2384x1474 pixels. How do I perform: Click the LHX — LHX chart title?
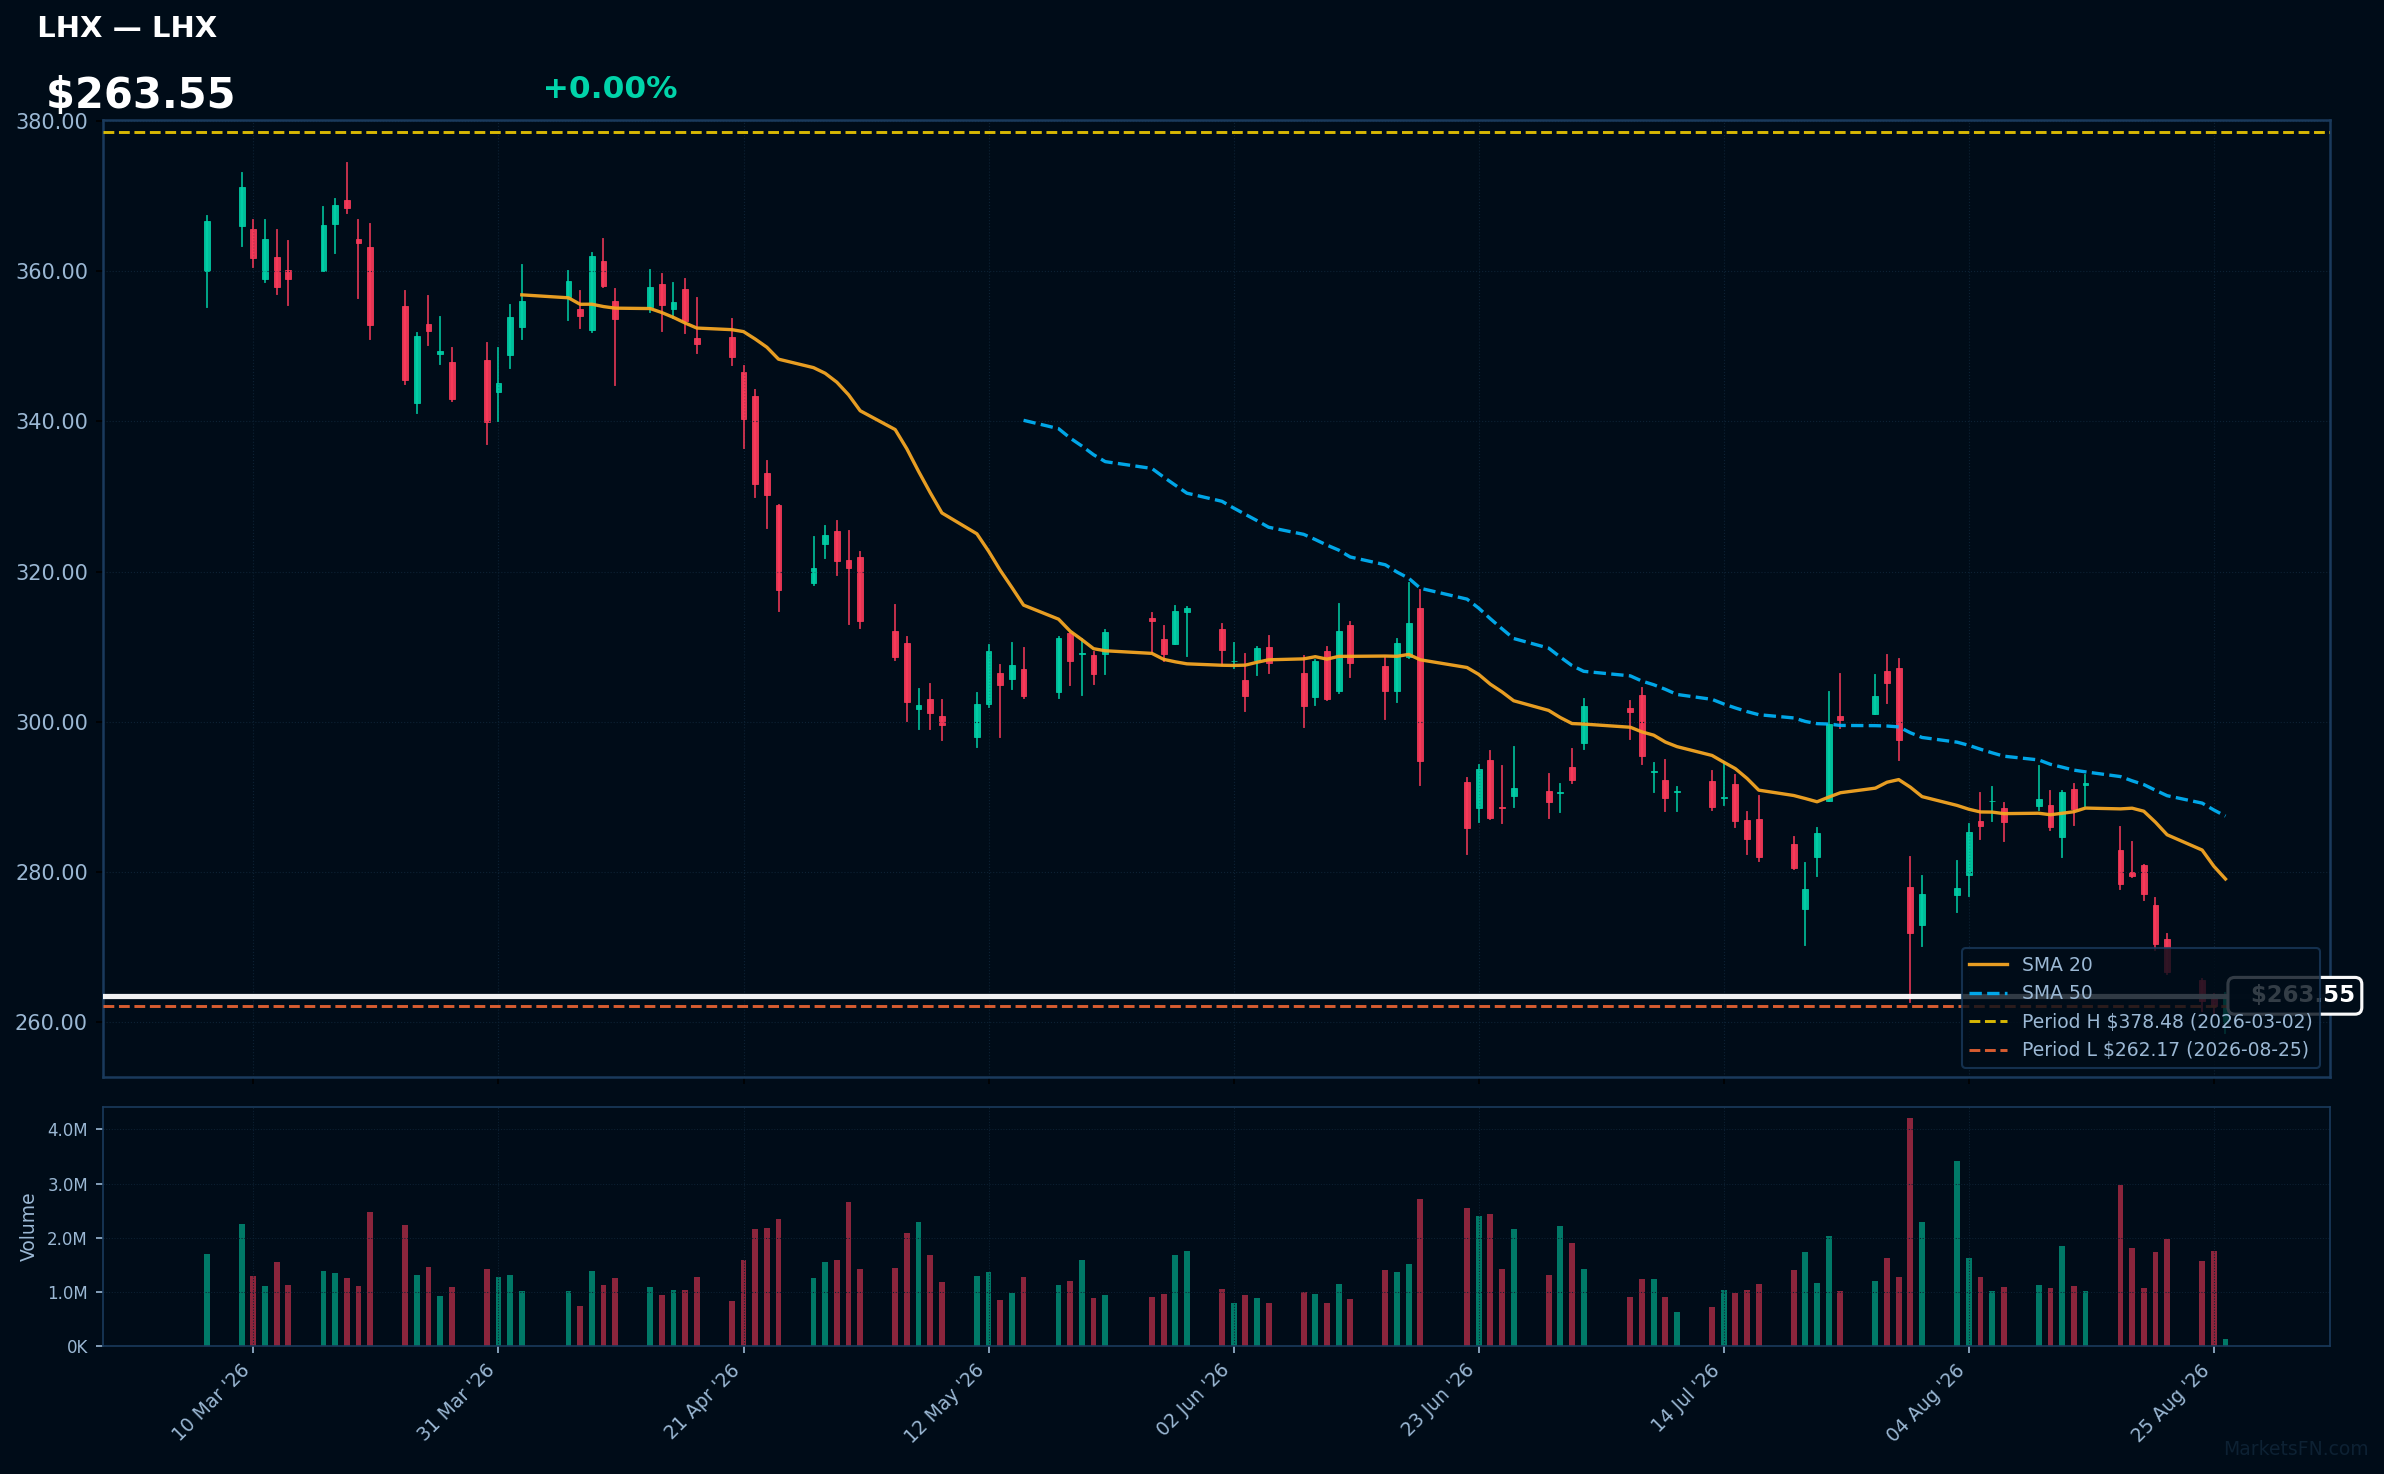pyautogui.click(x=127, y=27)
